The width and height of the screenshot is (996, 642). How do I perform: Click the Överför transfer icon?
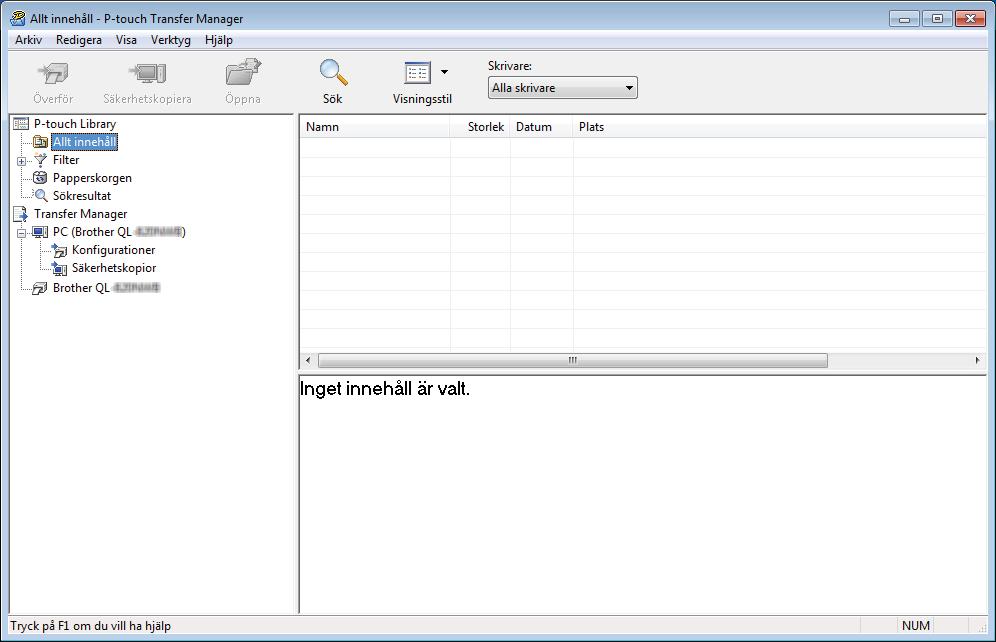pyautogui.click(x=53, y=73)
